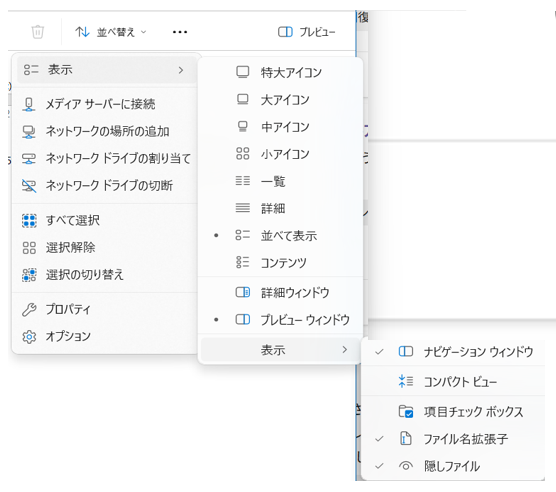556x492 pixels.
Task: Click the navigation pane icon
Action: 406,351
